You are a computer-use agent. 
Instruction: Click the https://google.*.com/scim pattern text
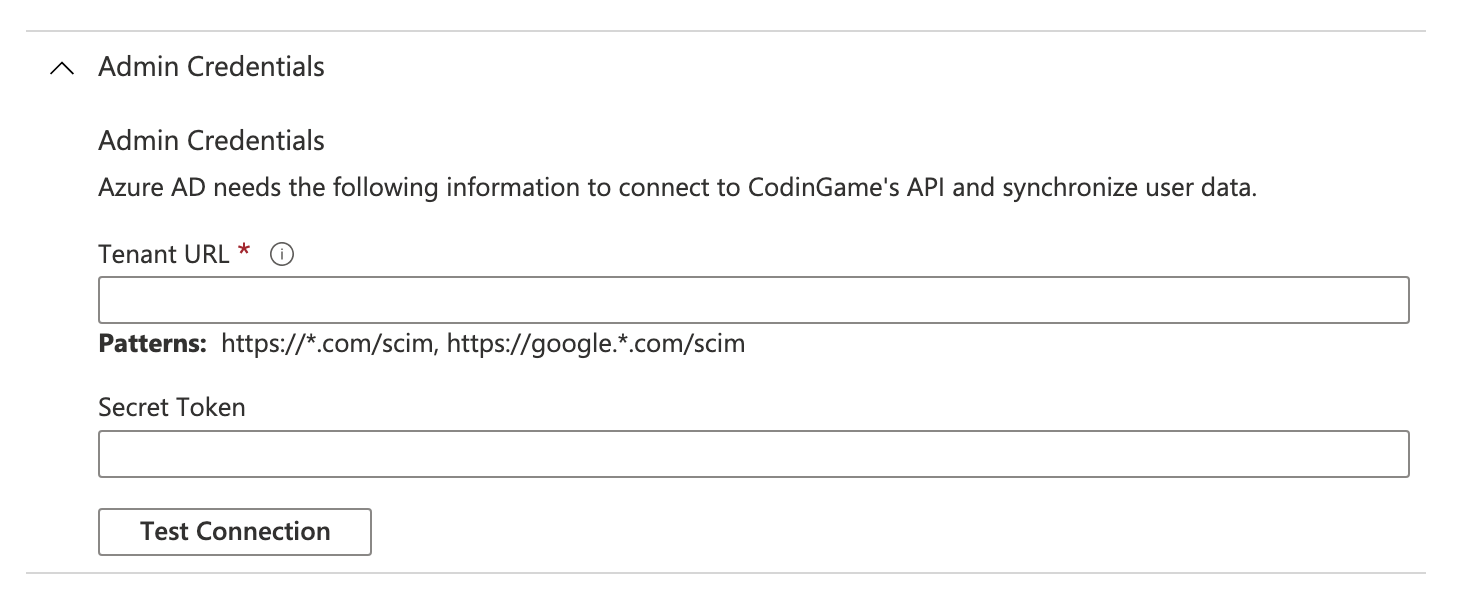click(596, 345)
